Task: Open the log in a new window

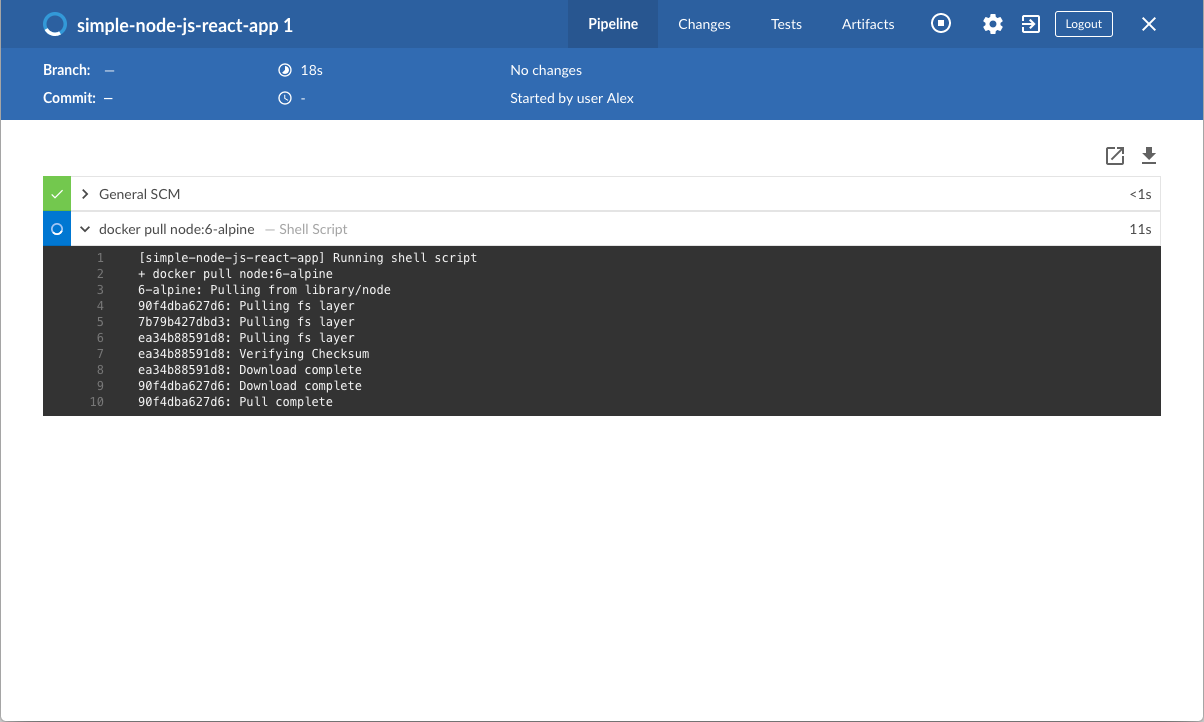Action: (x=1115, y=156)
